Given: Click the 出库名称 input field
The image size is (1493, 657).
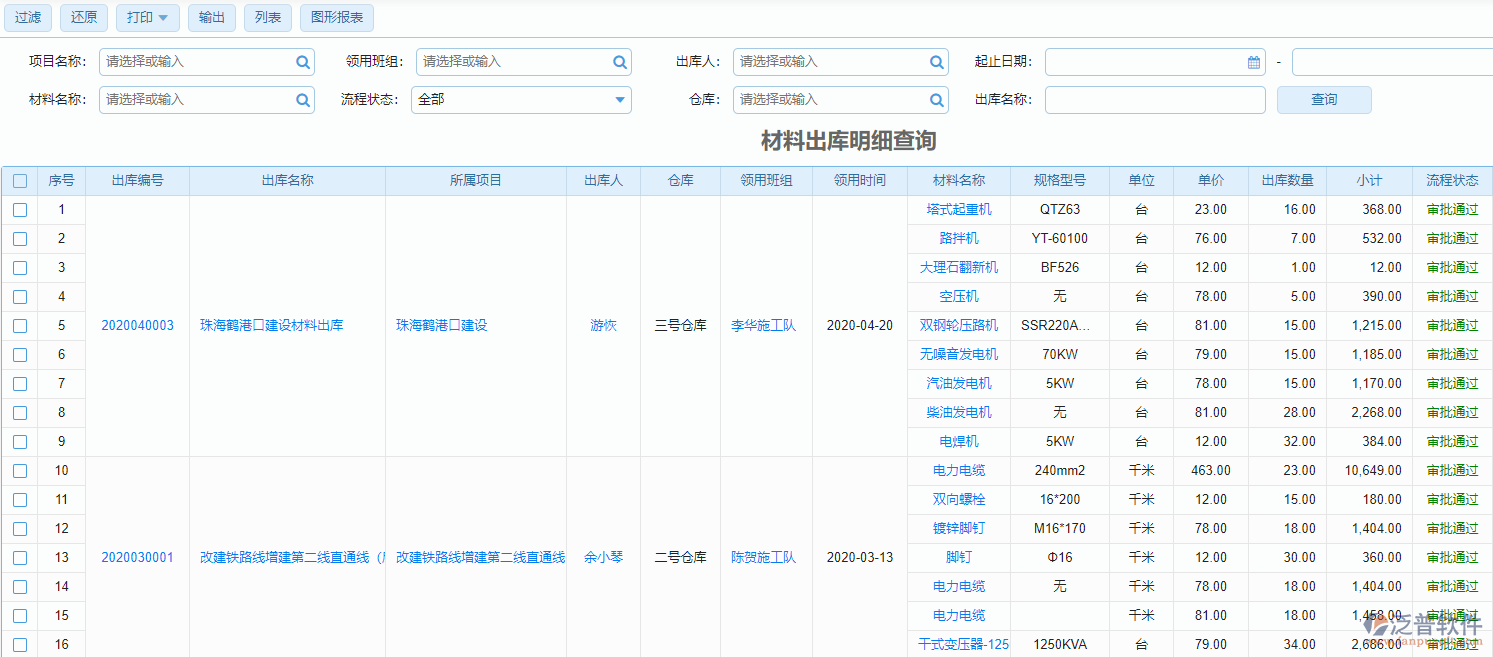Looking at the screenshot, I should point(1155,100).
